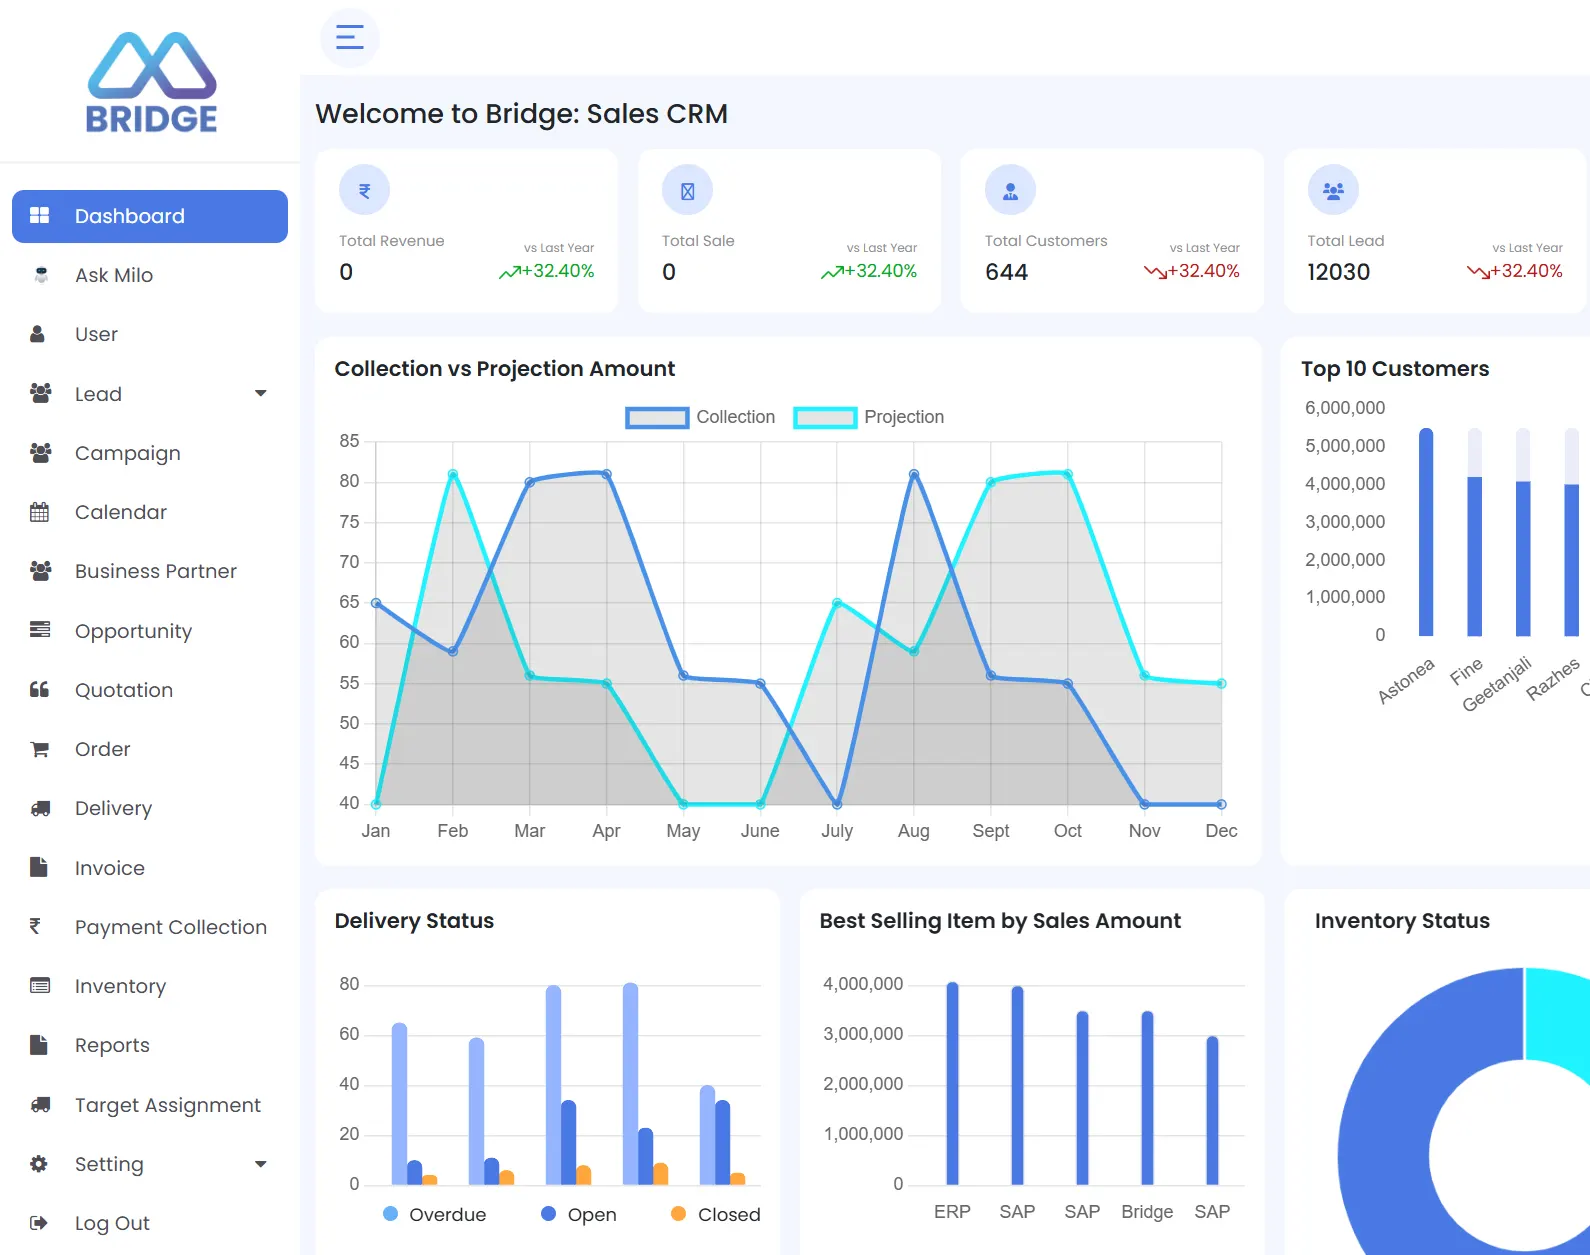The image size is (1590, 1255).
Task: Click the Setting gear icon
Action: coord(39,1164)
